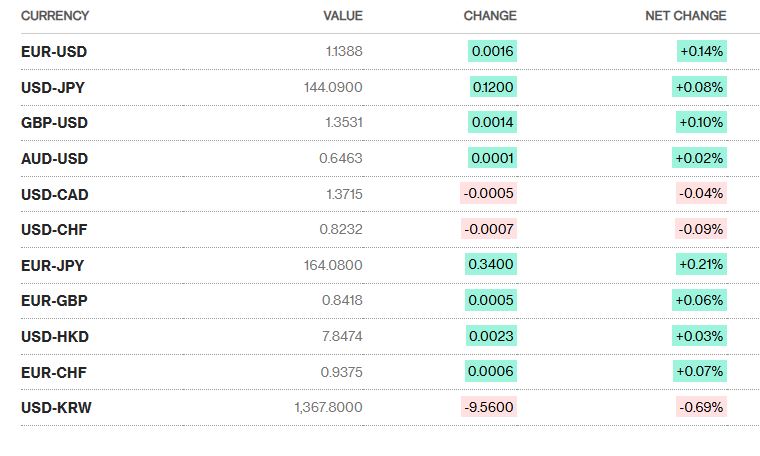The height and width of the screenshot is (456, 760).
Task: Select the +0.21% net change badge
Action: (701, 265)
